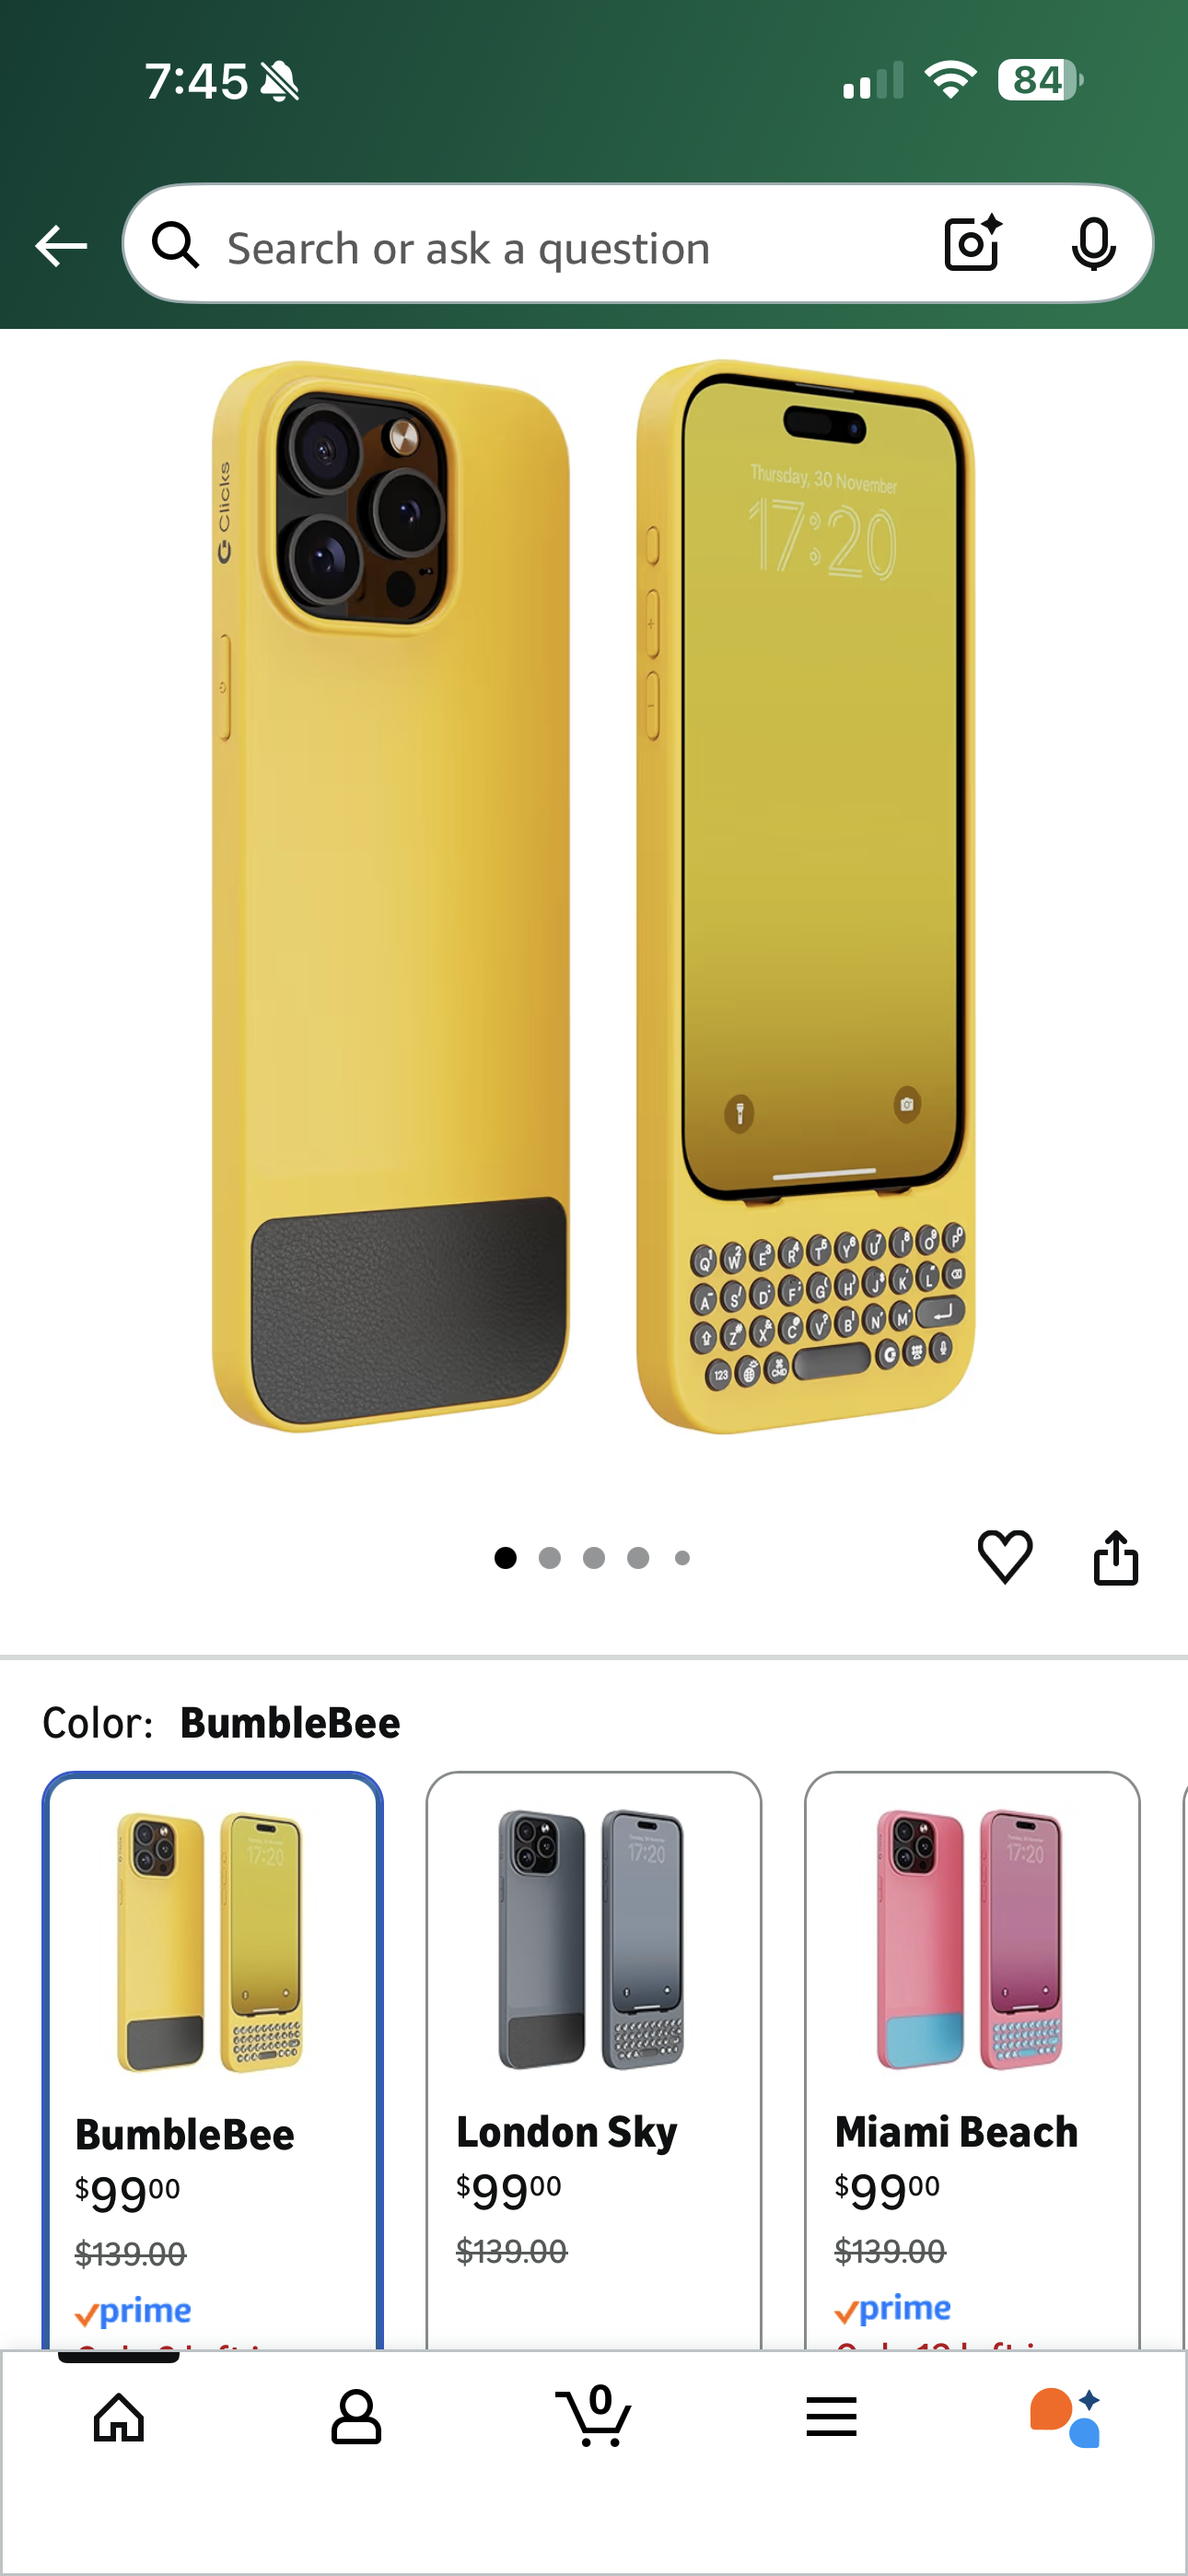Open the shopping cart
Viewport: 1188px width, 2576px height.
(594, 2416)
